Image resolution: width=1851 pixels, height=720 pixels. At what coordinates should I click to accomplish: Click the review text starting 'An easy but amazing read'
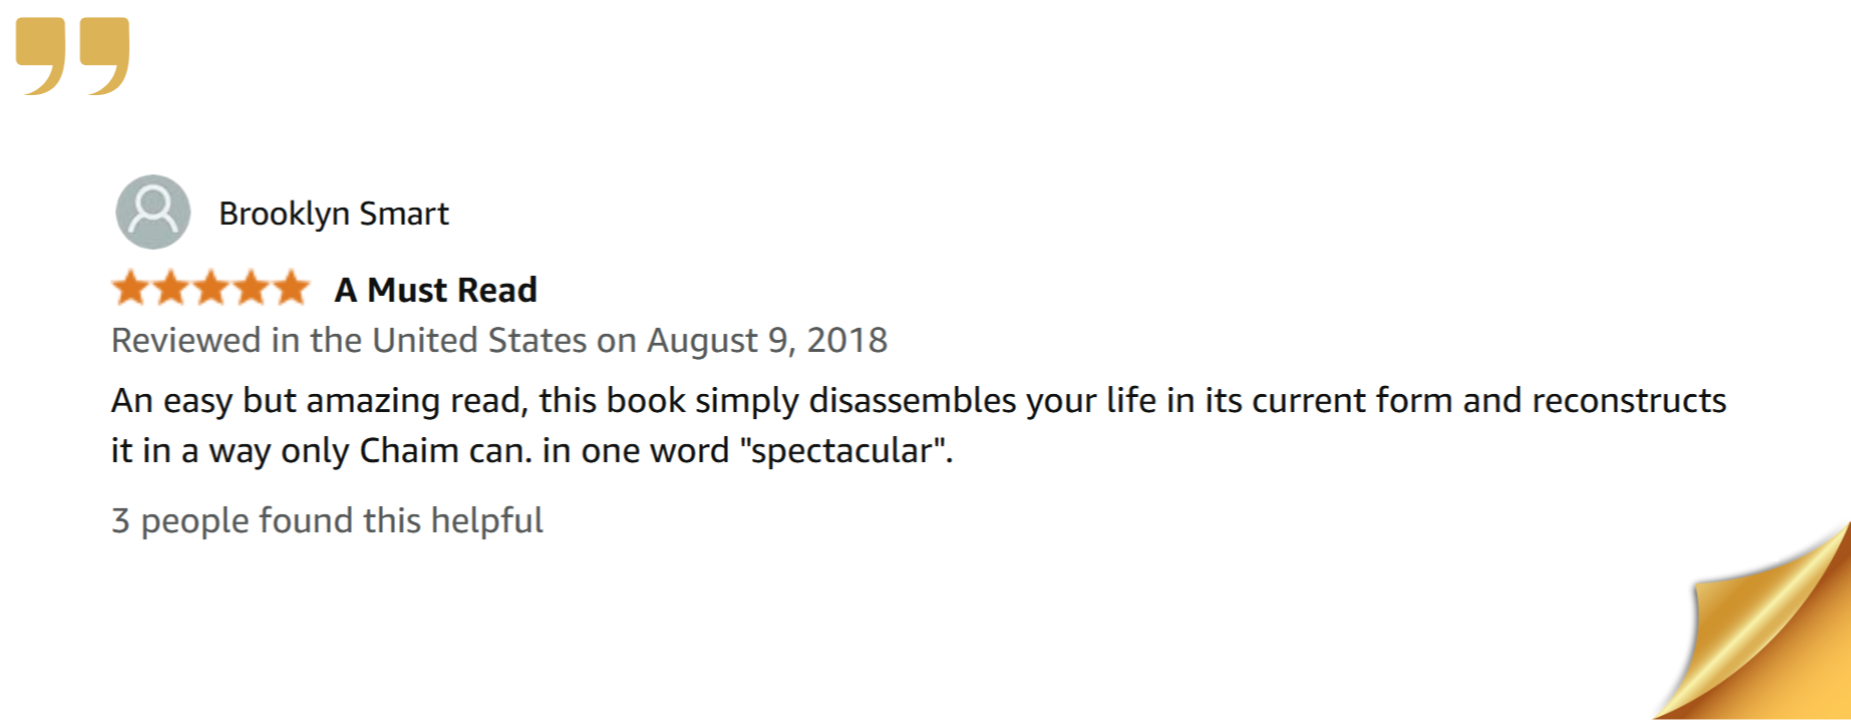[919, 425]
